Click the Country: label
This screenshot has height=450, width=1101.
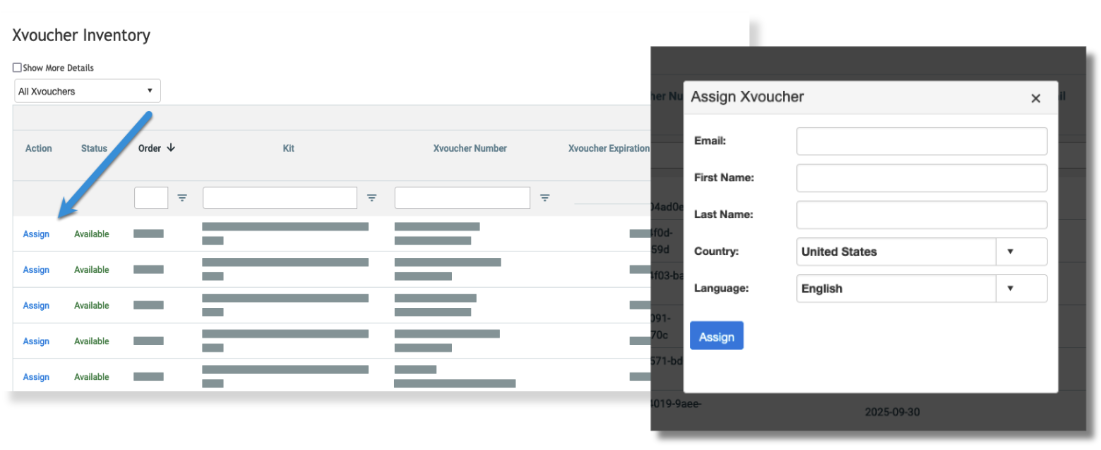tap(716, 251)
